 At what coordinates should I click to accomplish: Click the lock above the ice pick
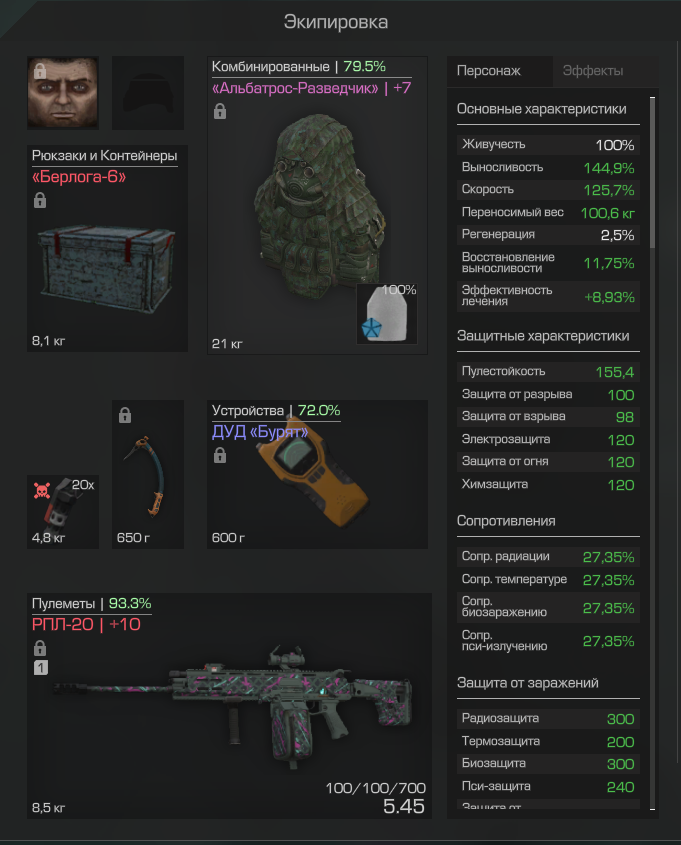tap(125, 415)
